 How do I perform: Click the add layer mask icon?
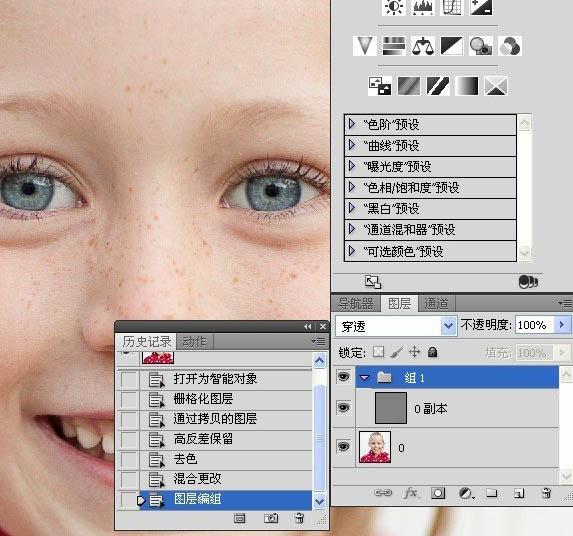click(438, 494)
